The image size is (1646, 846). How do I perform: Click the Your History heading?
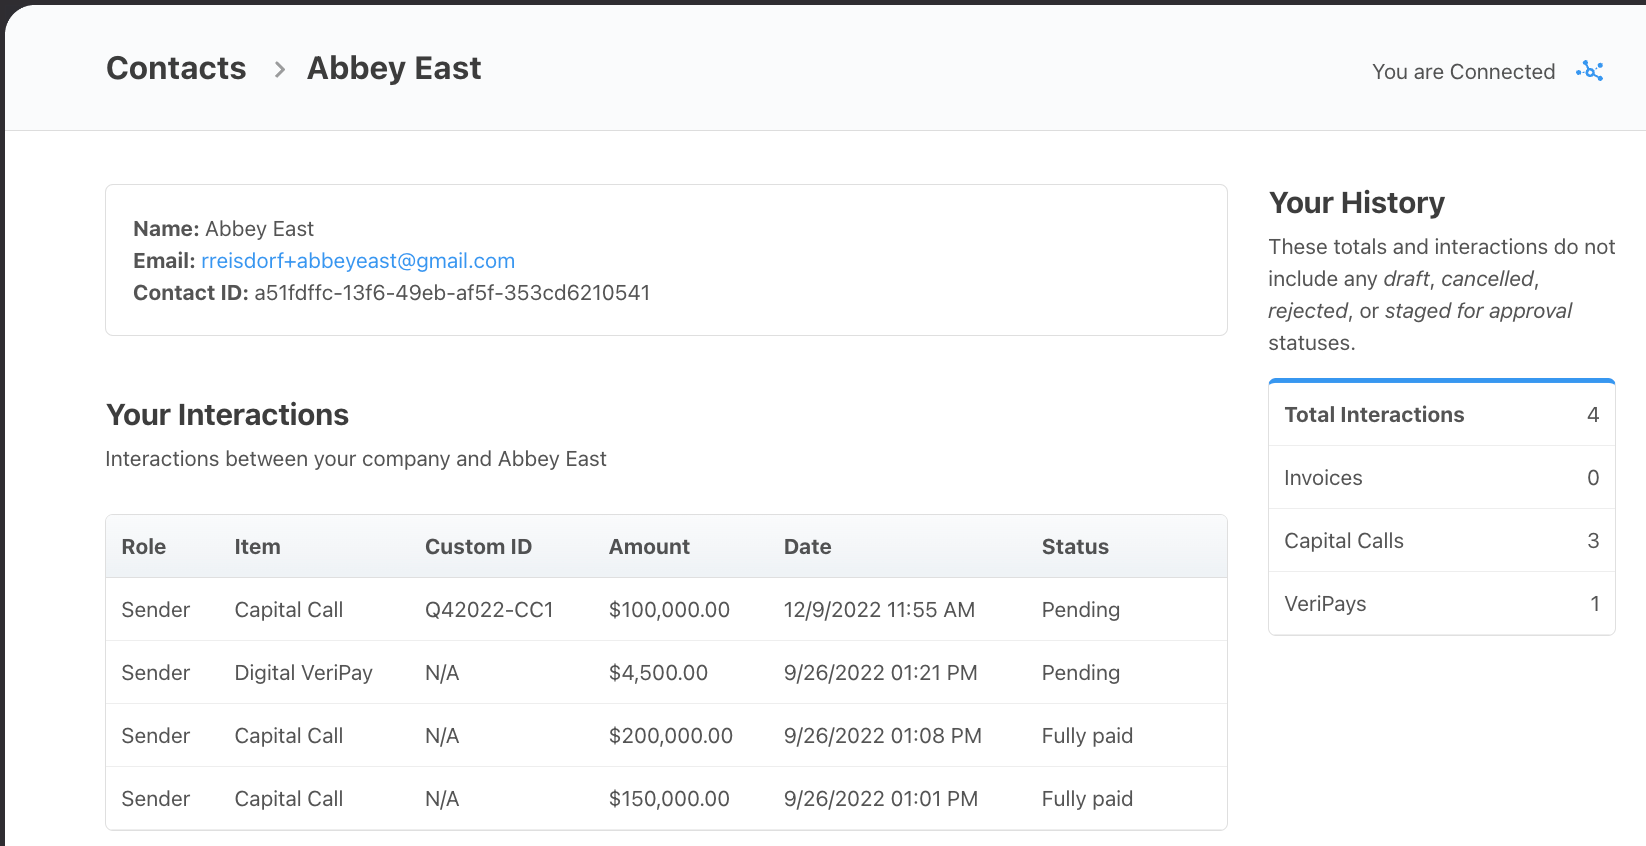pyautogui.click(x=1356, y=203)
